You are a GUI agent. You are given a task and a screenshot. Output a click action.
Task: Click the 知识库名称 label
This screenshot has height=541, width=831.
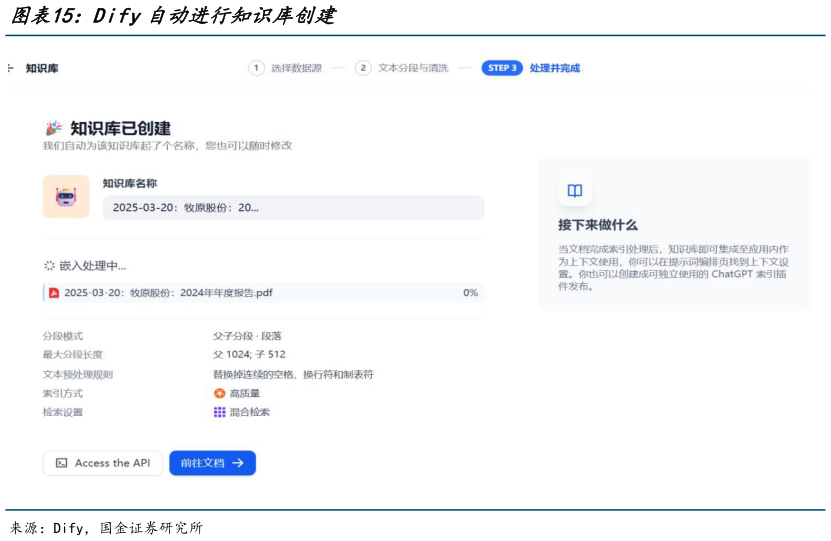130,183
